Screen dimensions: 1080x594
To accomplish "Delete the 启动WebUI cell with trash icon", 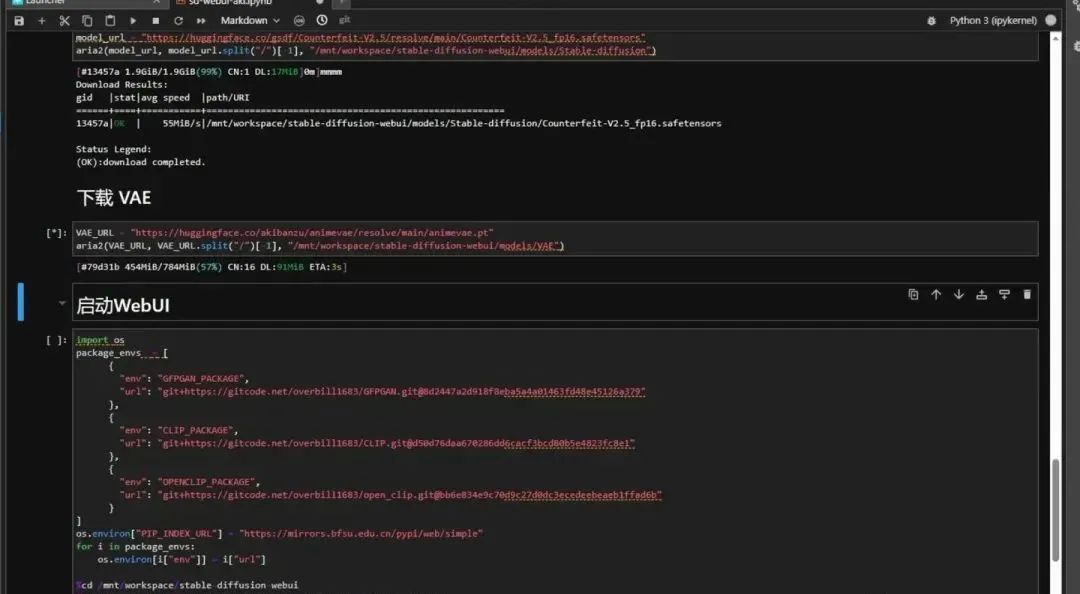I will pos(1027,294).
